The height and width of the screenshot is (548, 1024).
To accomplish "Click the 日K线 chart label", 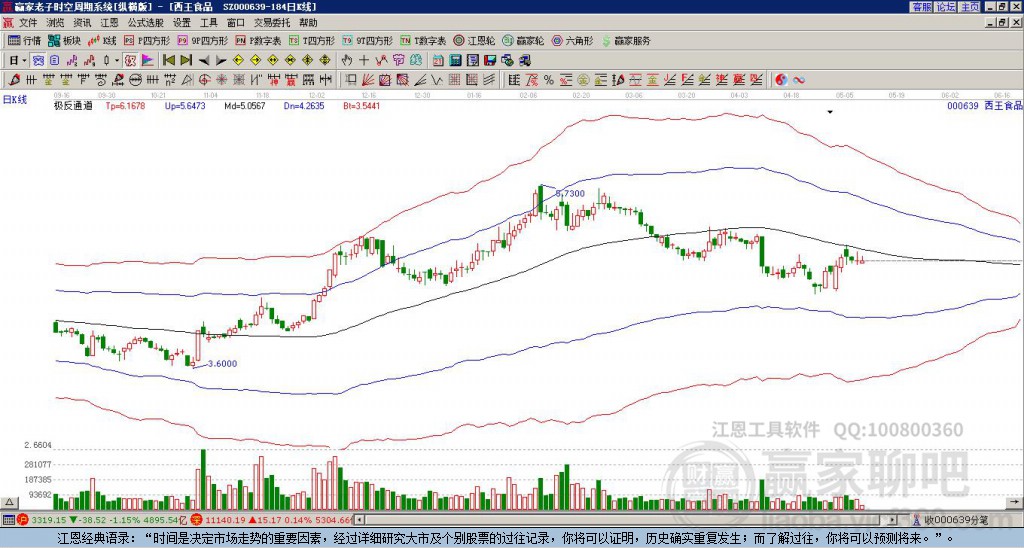I will click(15, 99).
